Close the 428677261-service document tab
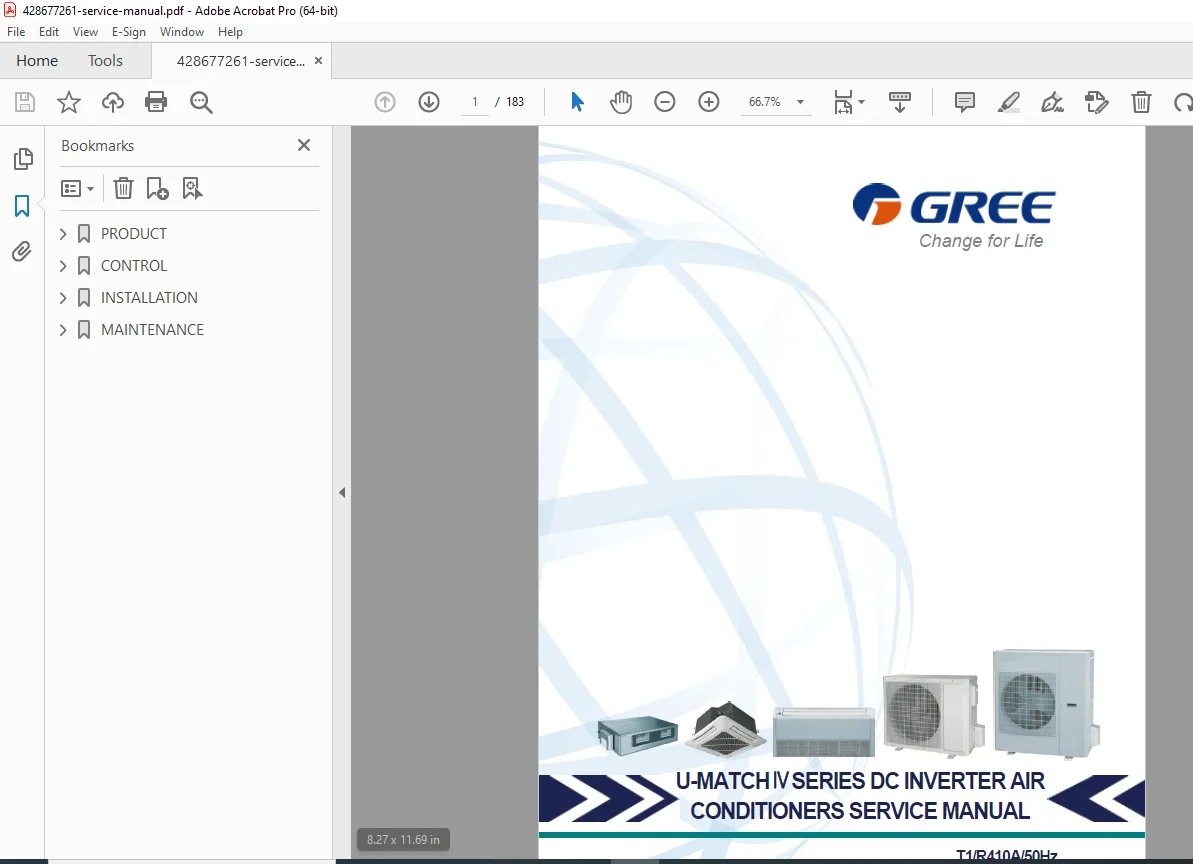This screenshot has height=864, width=1193. (318, 61)
